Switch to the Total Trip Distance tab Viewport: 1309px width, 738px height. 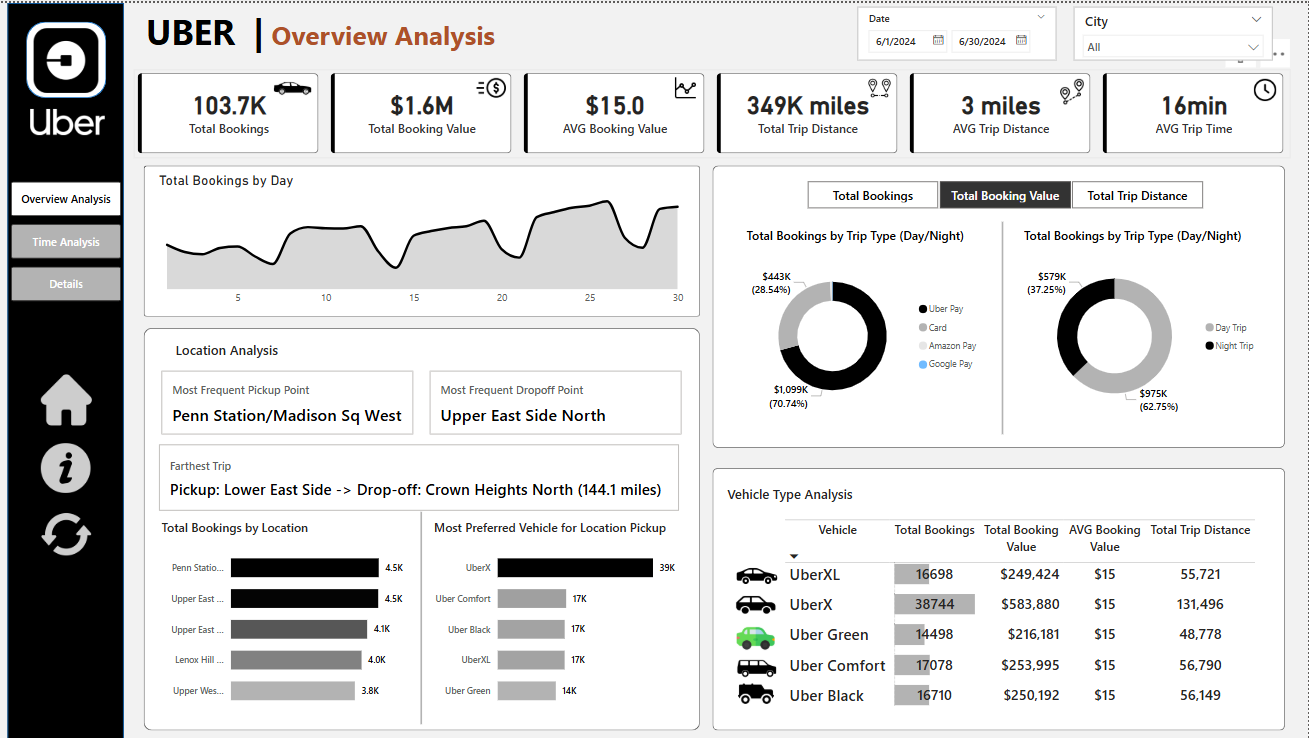coord(1137,194)
